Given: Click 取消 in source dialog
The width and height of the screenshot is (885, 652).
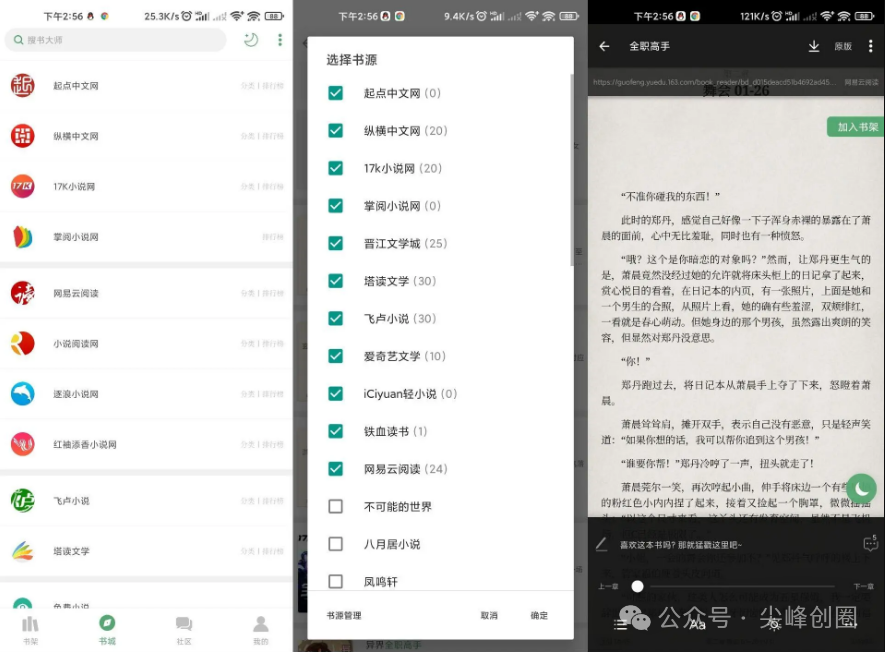Looking at the screenshot, I should 489,615.
